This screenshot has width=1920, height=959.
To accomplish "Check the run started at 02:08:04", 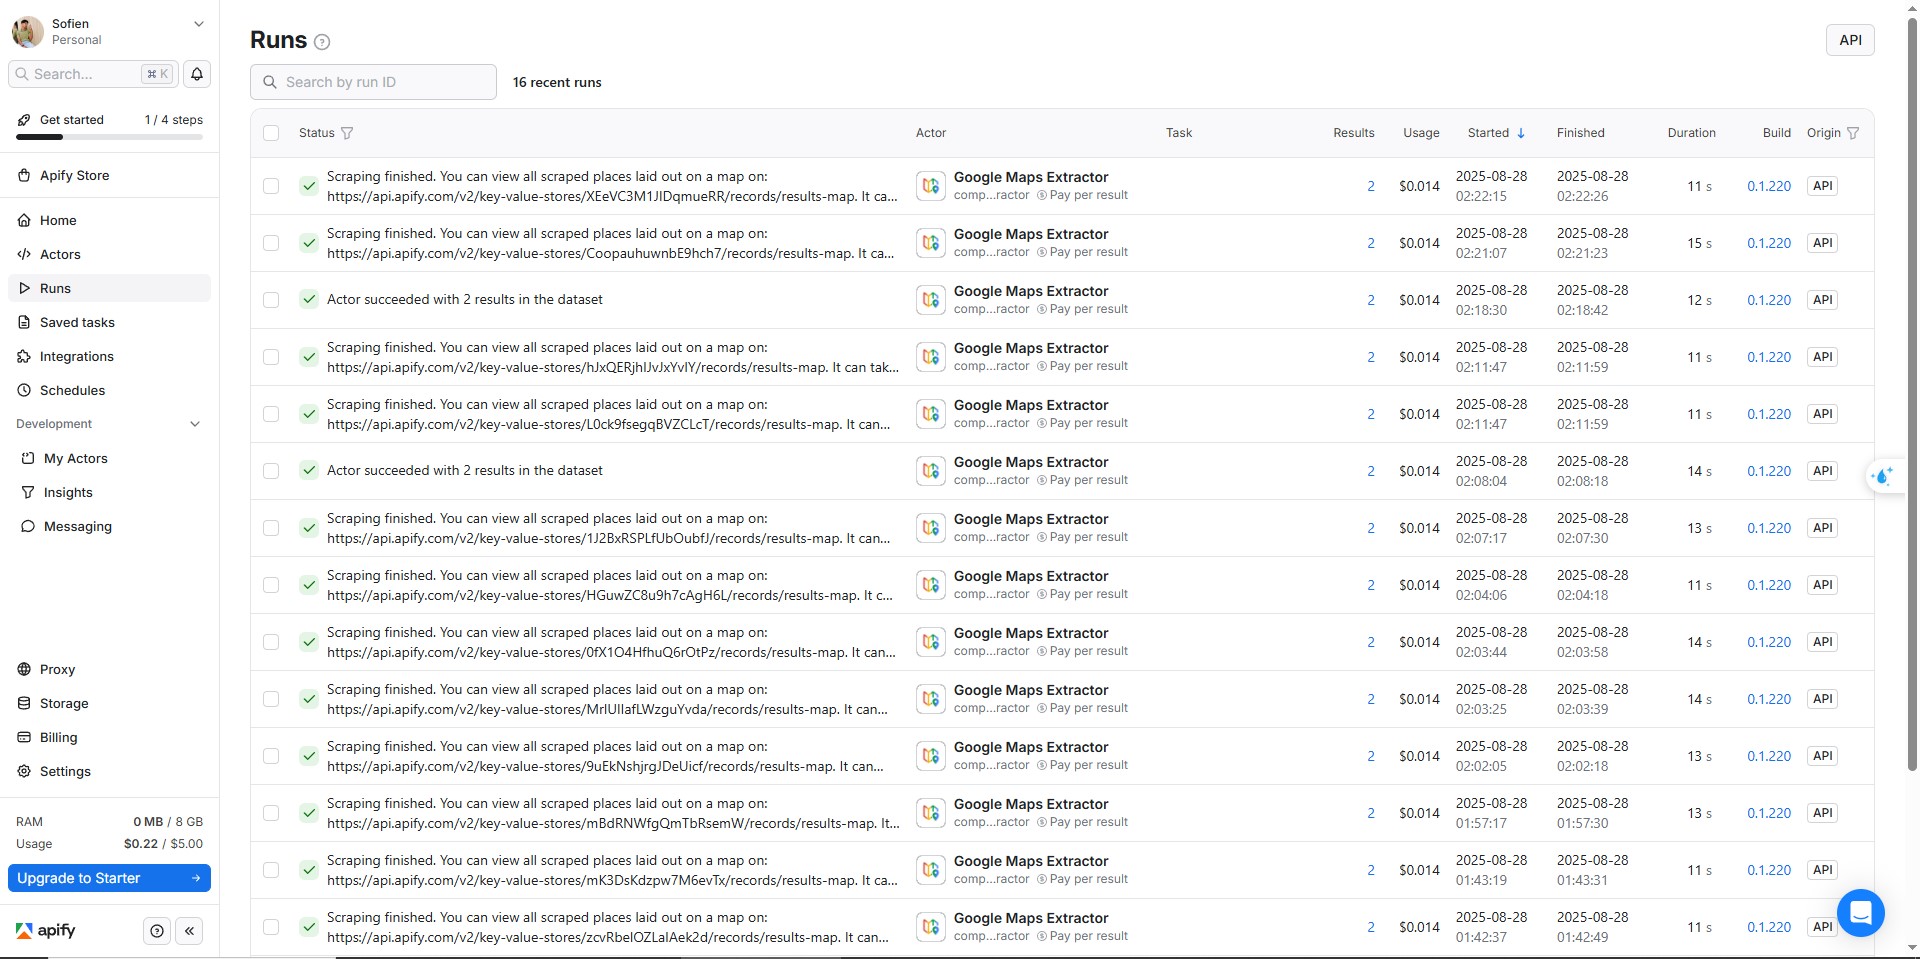I will point(271,471).
